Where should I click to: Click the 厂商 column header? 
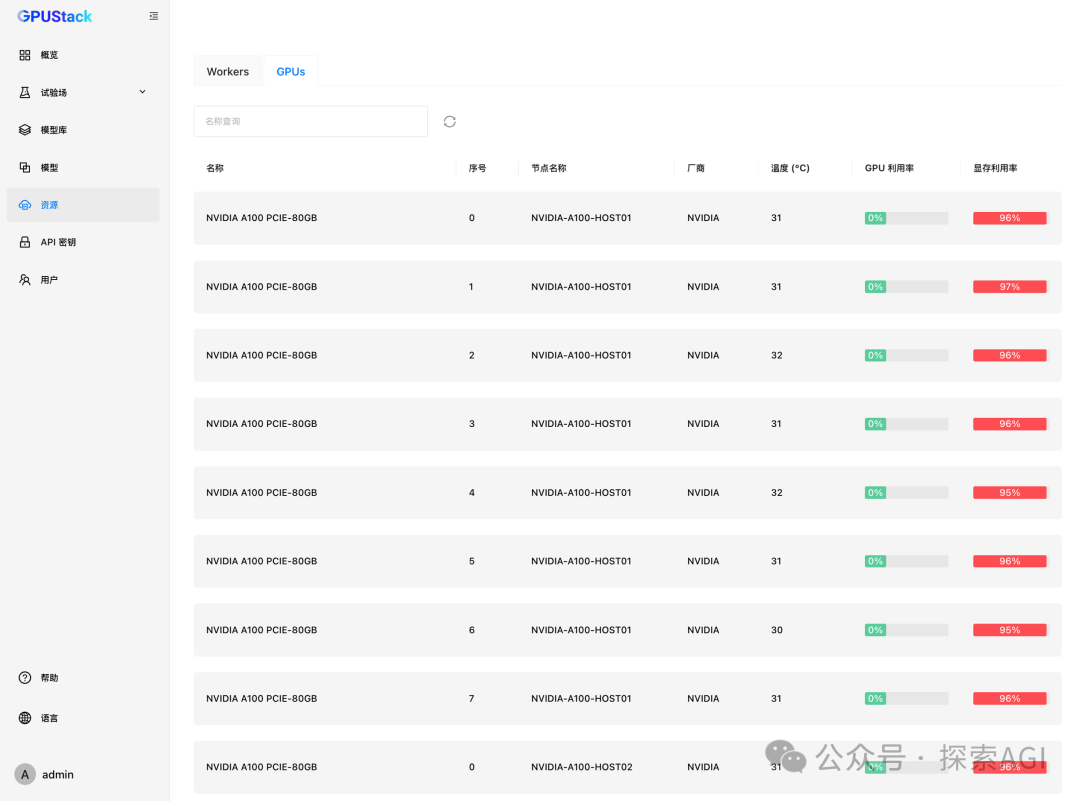tap(696, 168)
